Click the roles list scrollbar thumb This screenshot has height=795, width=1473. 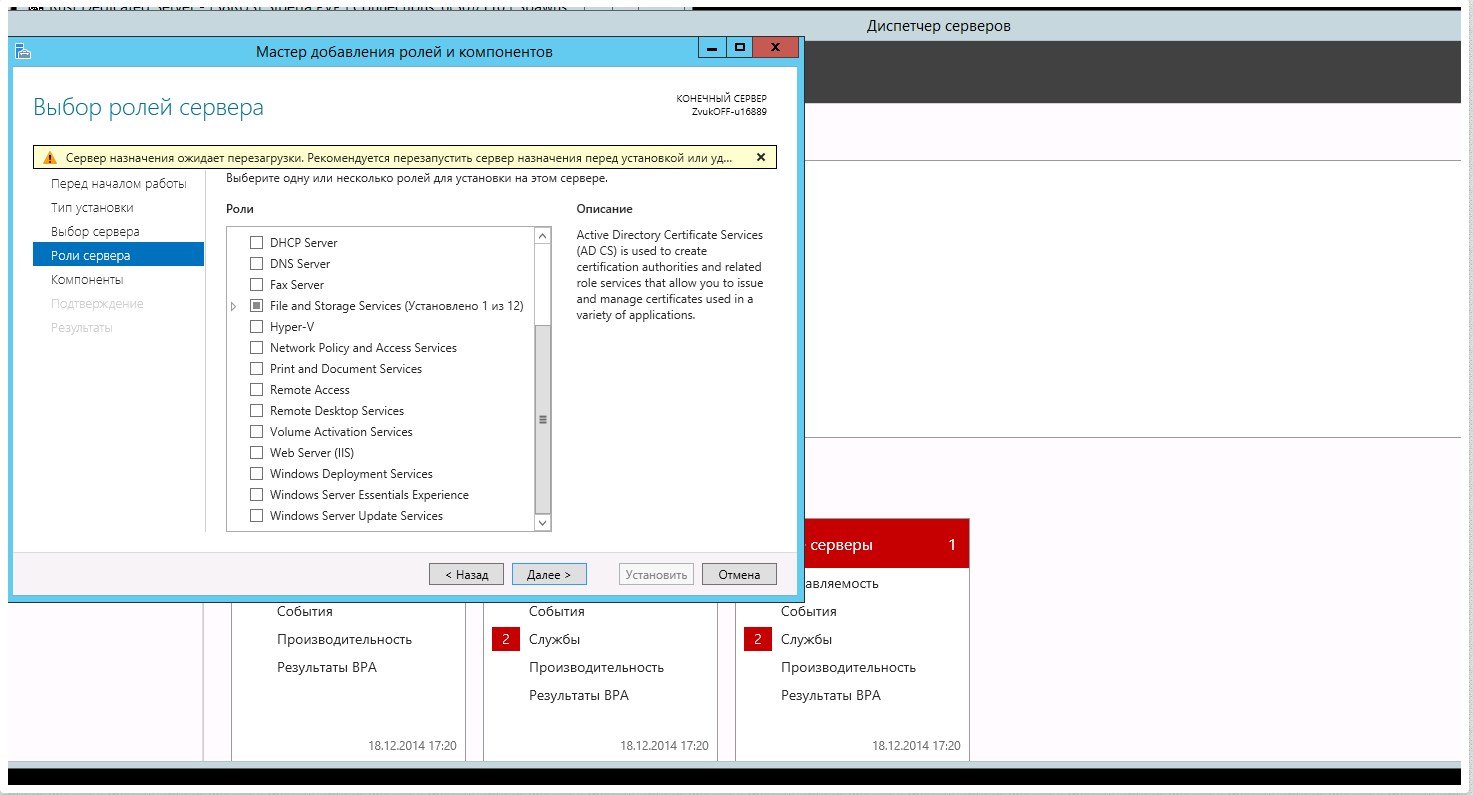(x=543, y=420)
